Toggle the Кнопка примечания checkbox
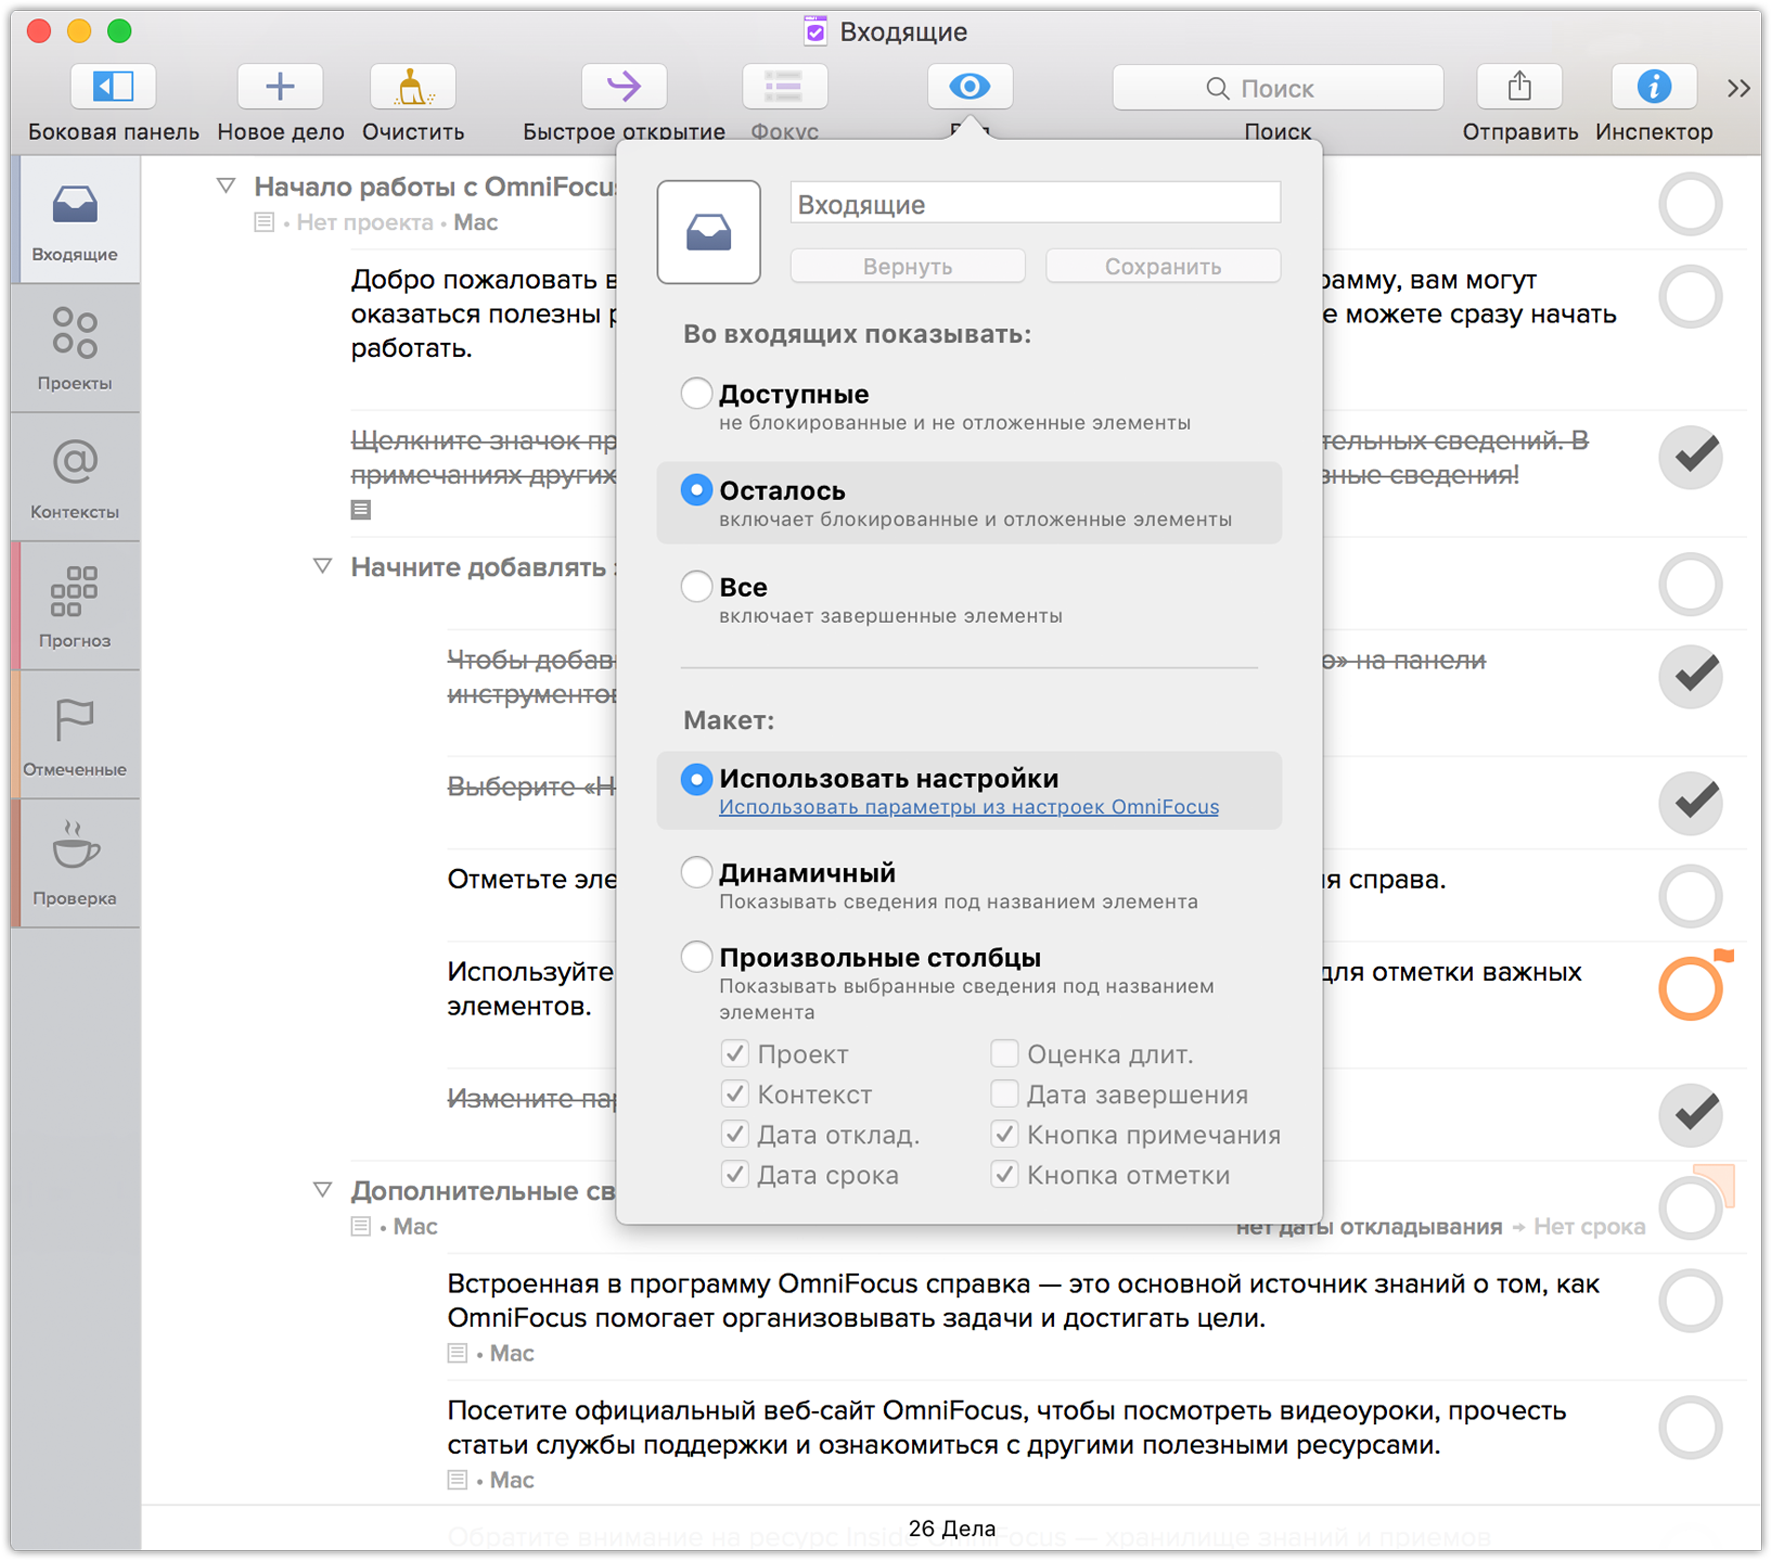Screen dimensions: 1774x1566 click(1004, 1134)
